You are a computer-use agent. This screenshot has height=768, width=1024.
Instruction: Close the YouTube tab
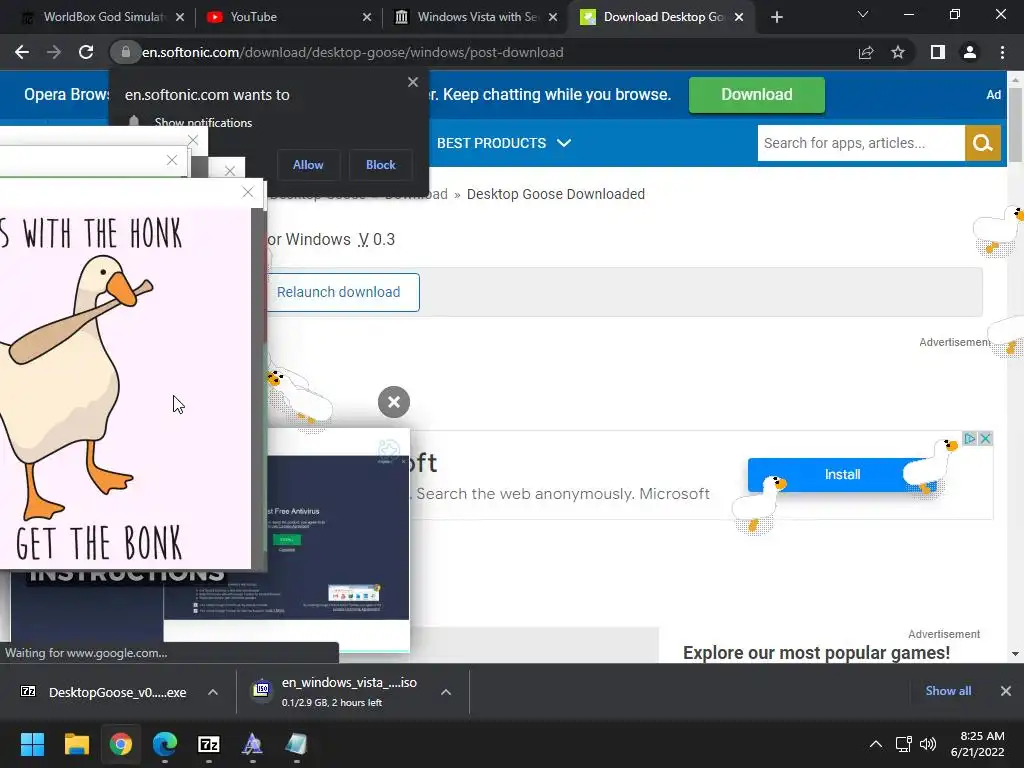click(367, 17)
